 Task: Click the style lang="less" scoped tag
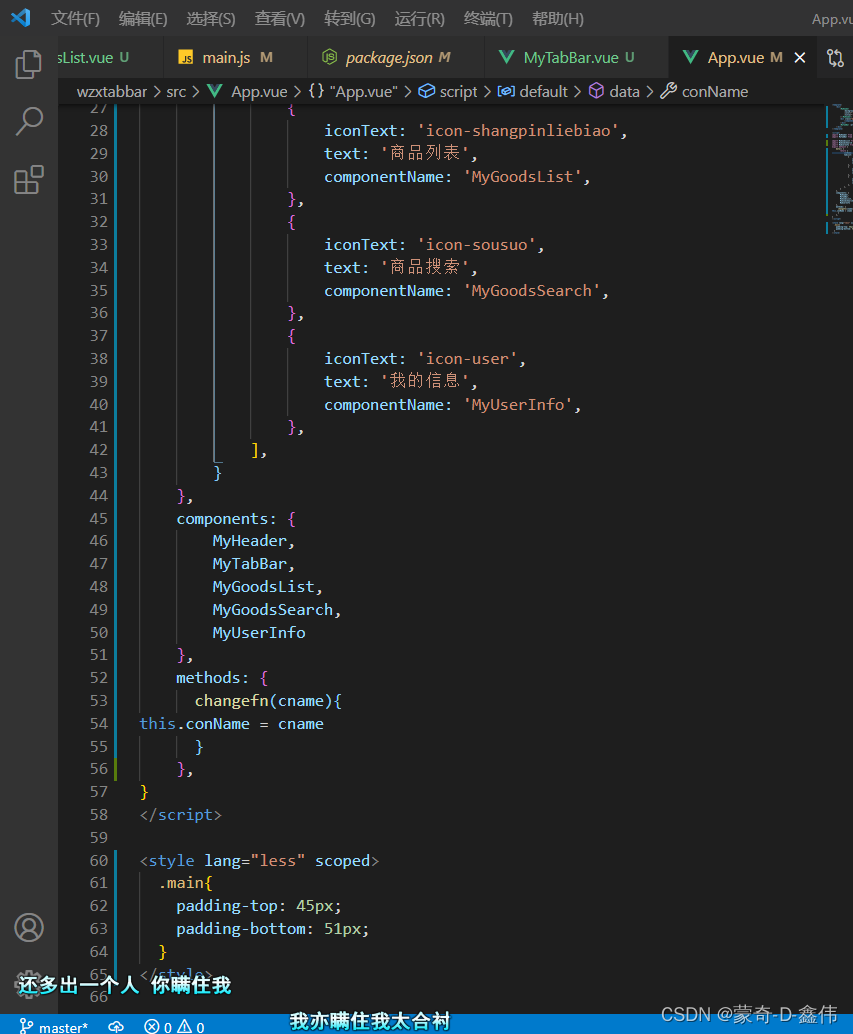[x=259, y=861]
